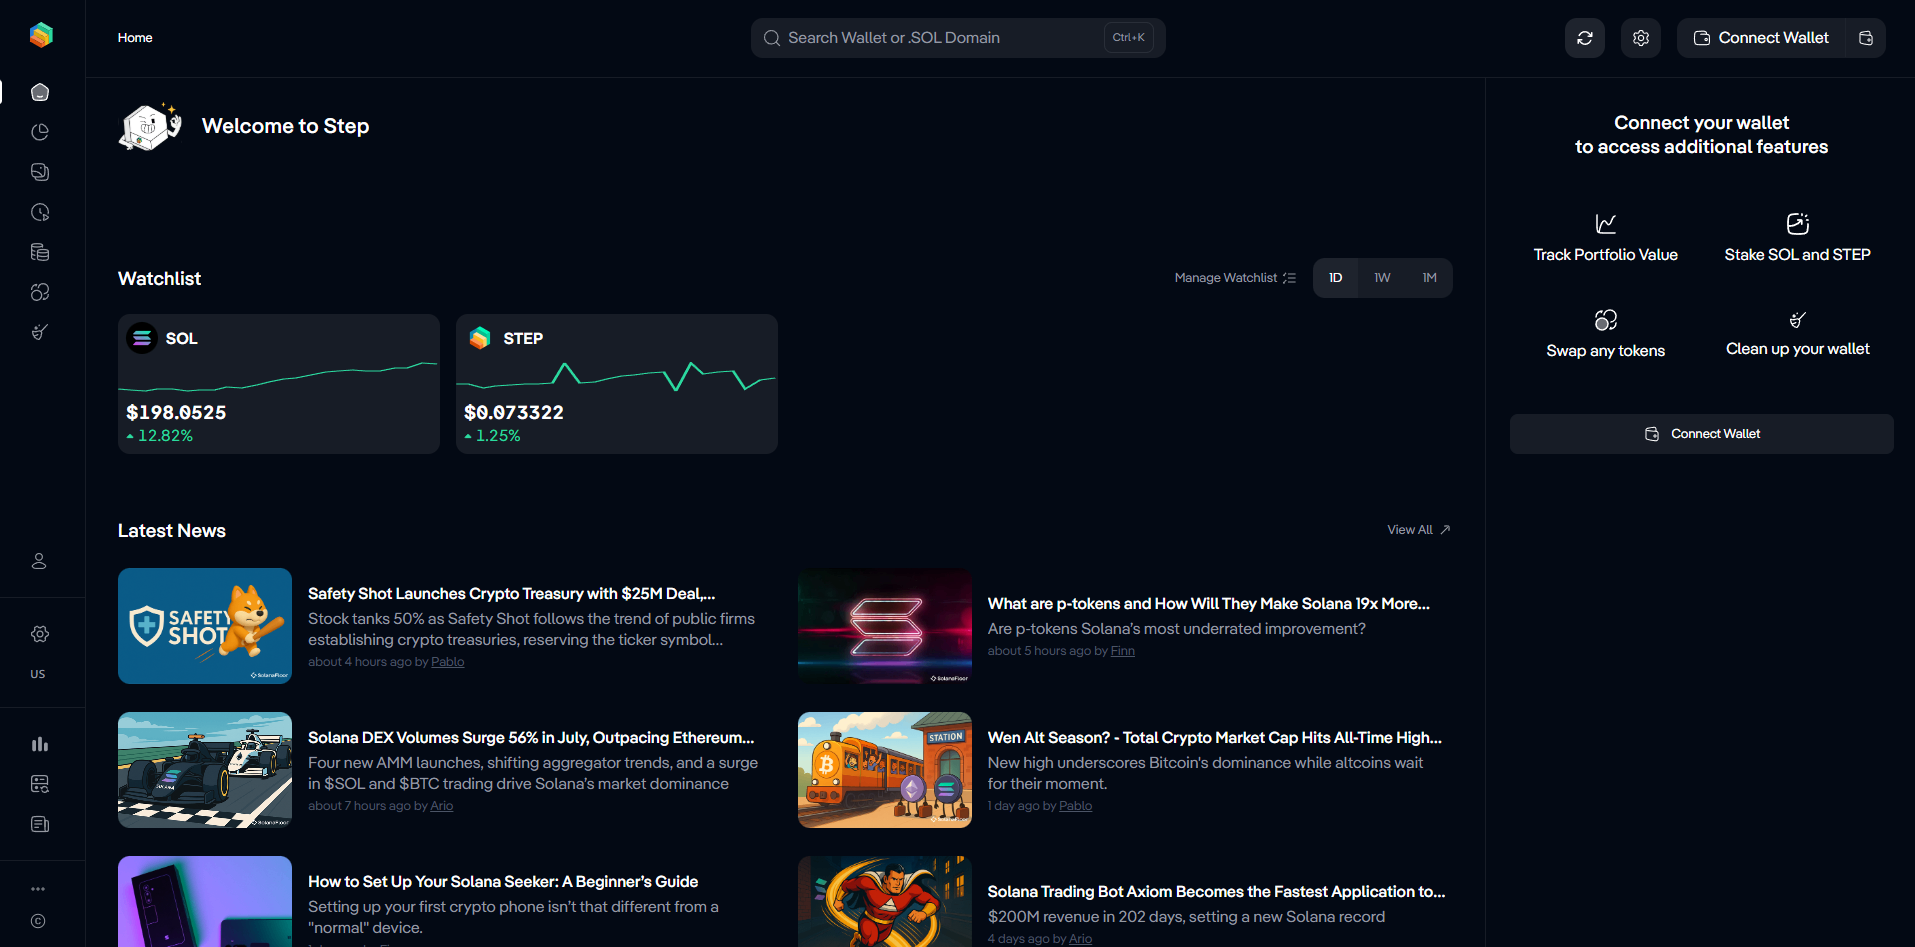Switch watchlist timeframe to 1M
1915x947 pixels.
(1429, 278)
